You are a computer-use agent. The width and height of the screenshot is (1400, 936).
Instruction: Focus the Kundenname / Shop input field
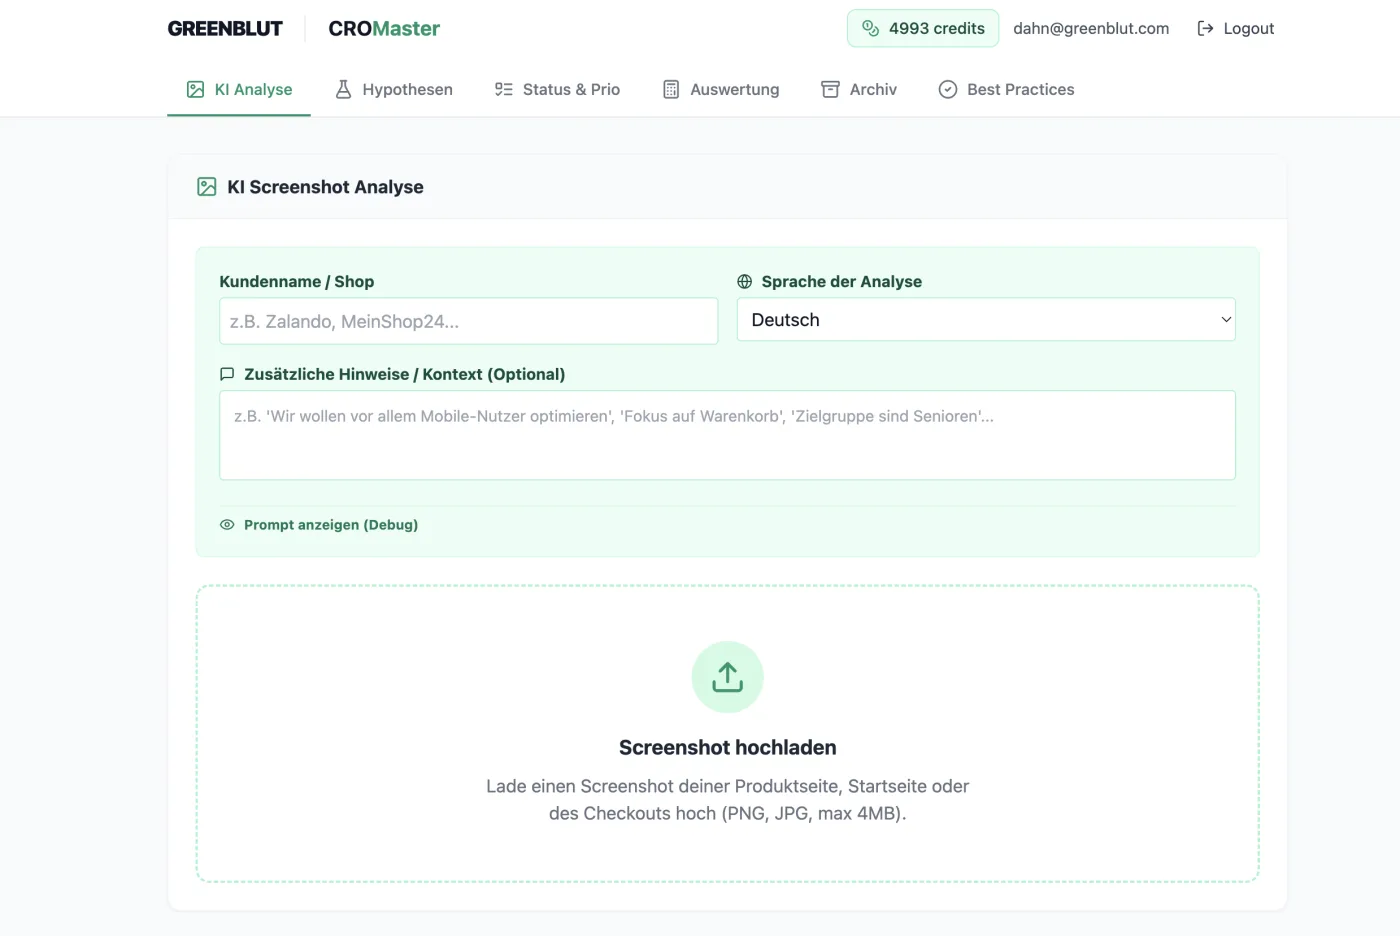point(468,321)
